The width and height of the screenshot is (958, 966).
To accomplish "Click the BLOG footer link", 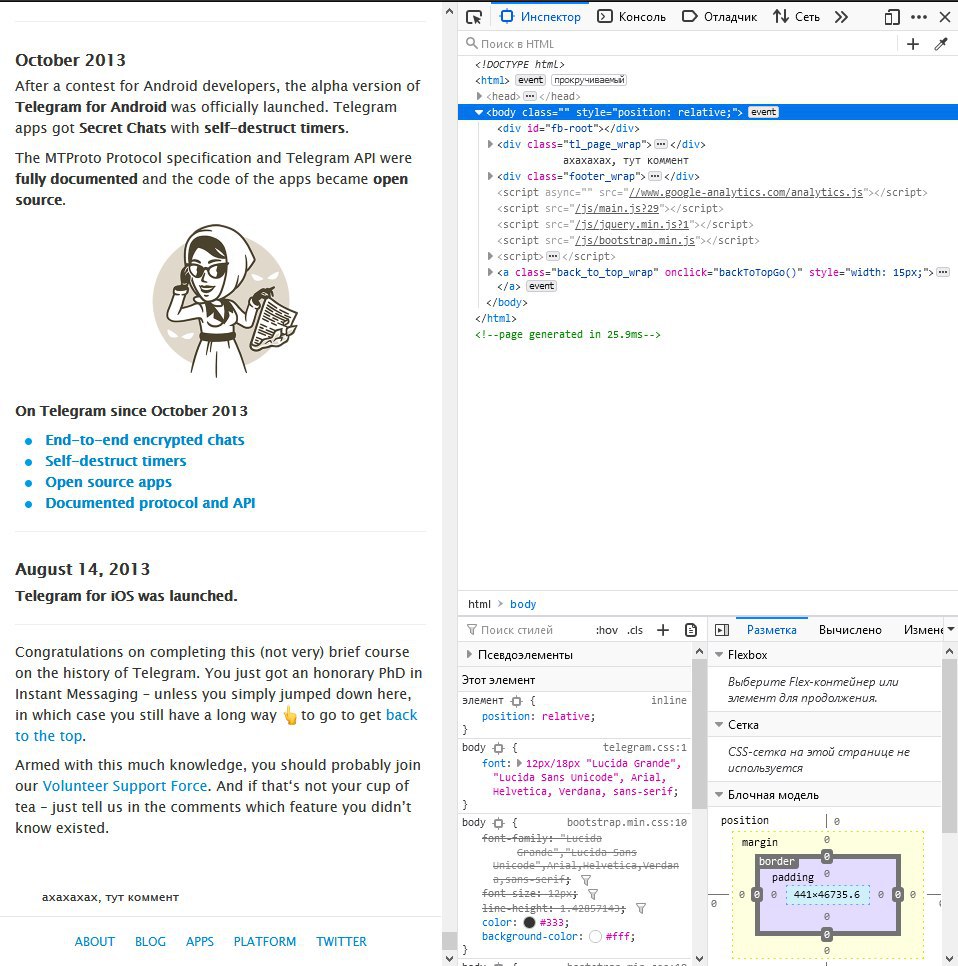I will pyautogui.click(x=150, y=941).
